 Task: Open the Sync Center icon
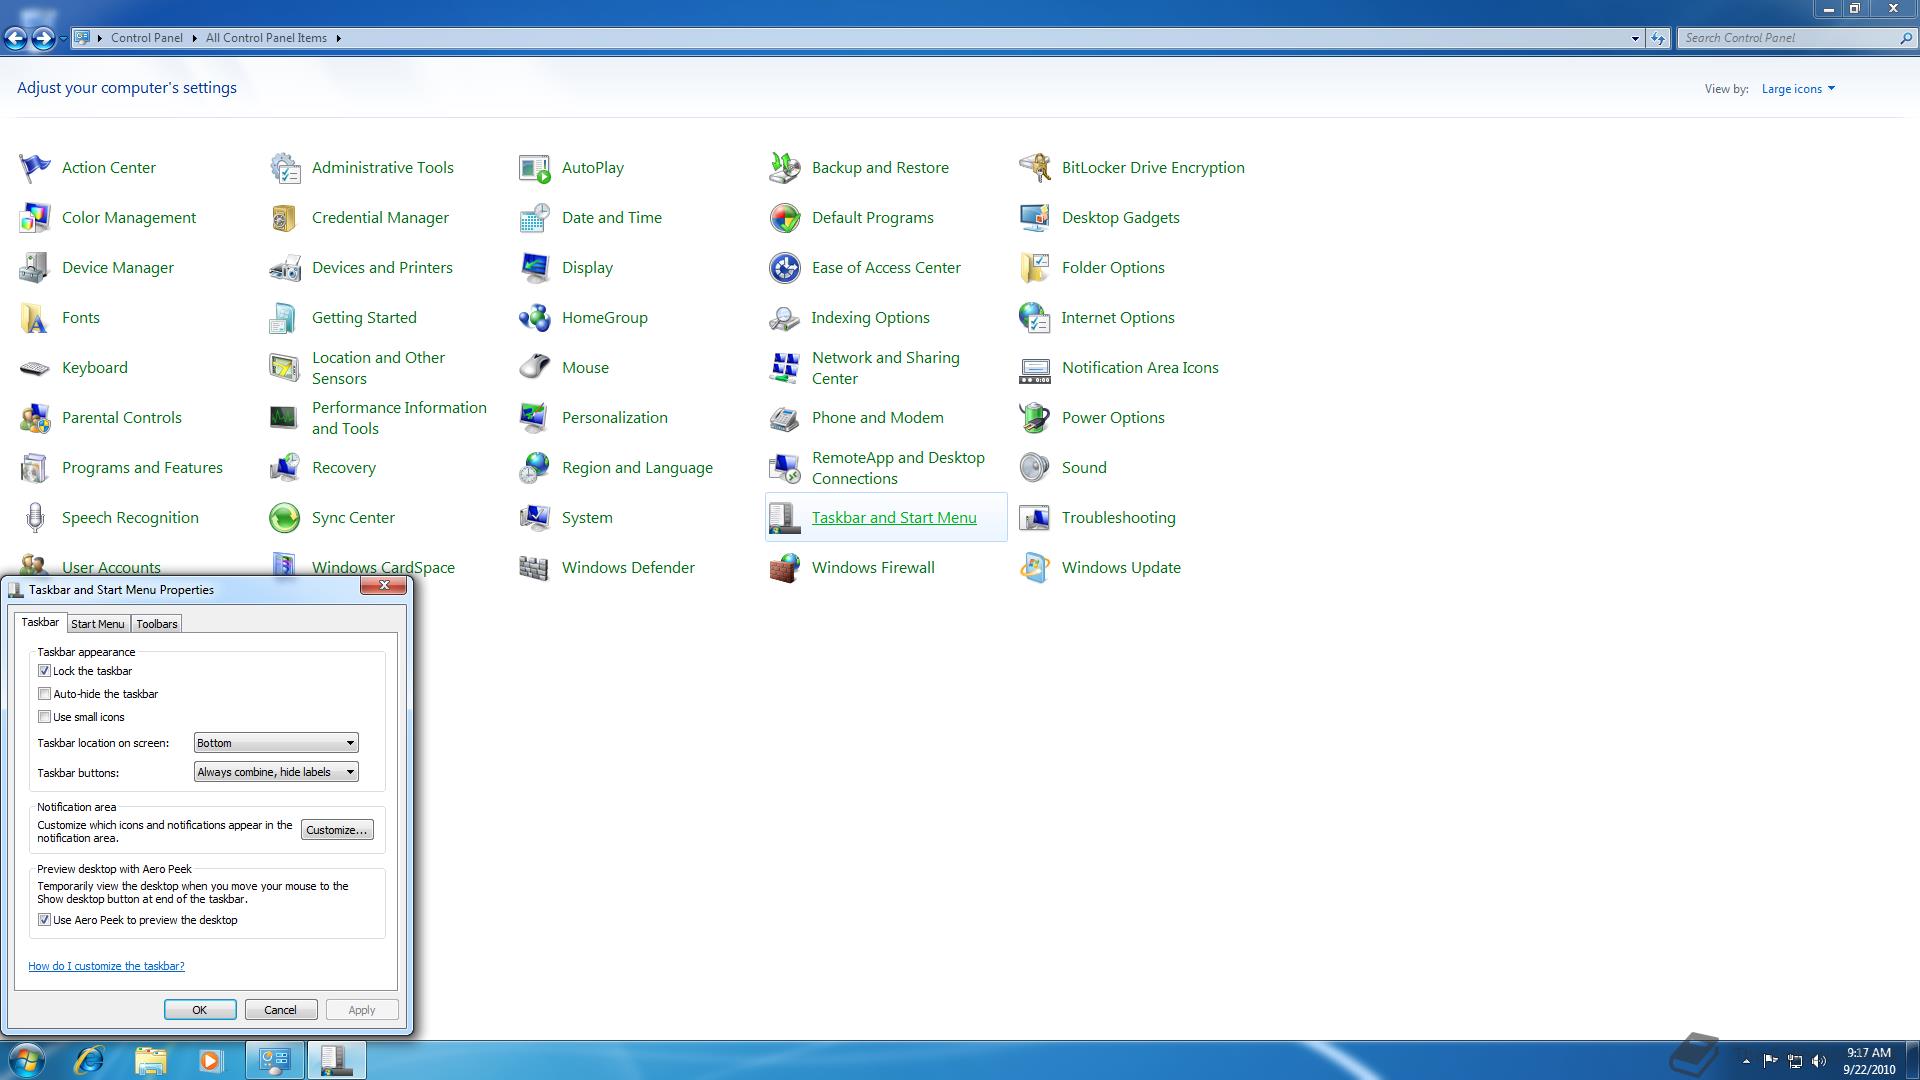[285, 518]
